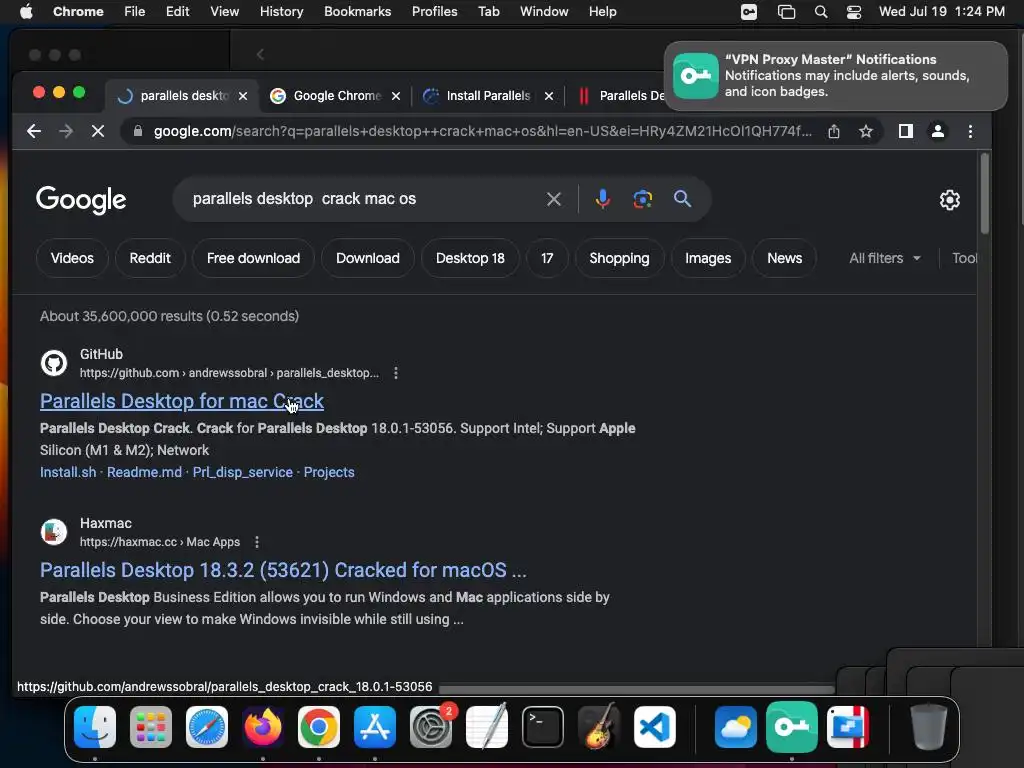Select the Shopping filter chip
The width and height of the screenshot is (1024, 768).
coord(619,258)
